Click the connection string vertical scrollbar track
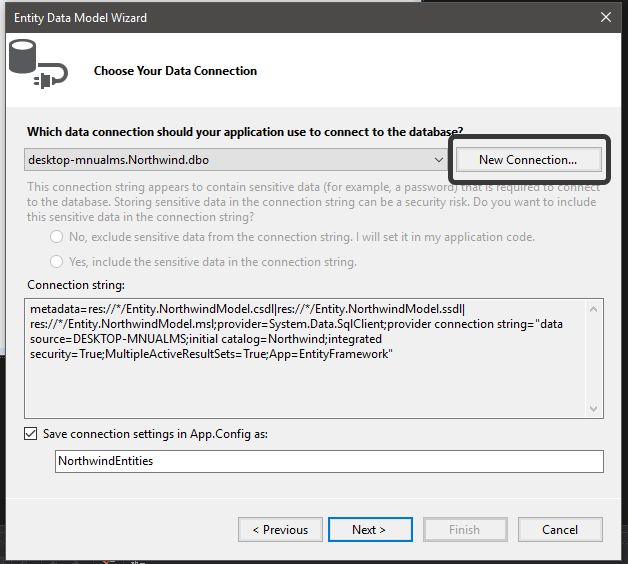The width and height of the screenshot is (628, 564). coord(594,359)
